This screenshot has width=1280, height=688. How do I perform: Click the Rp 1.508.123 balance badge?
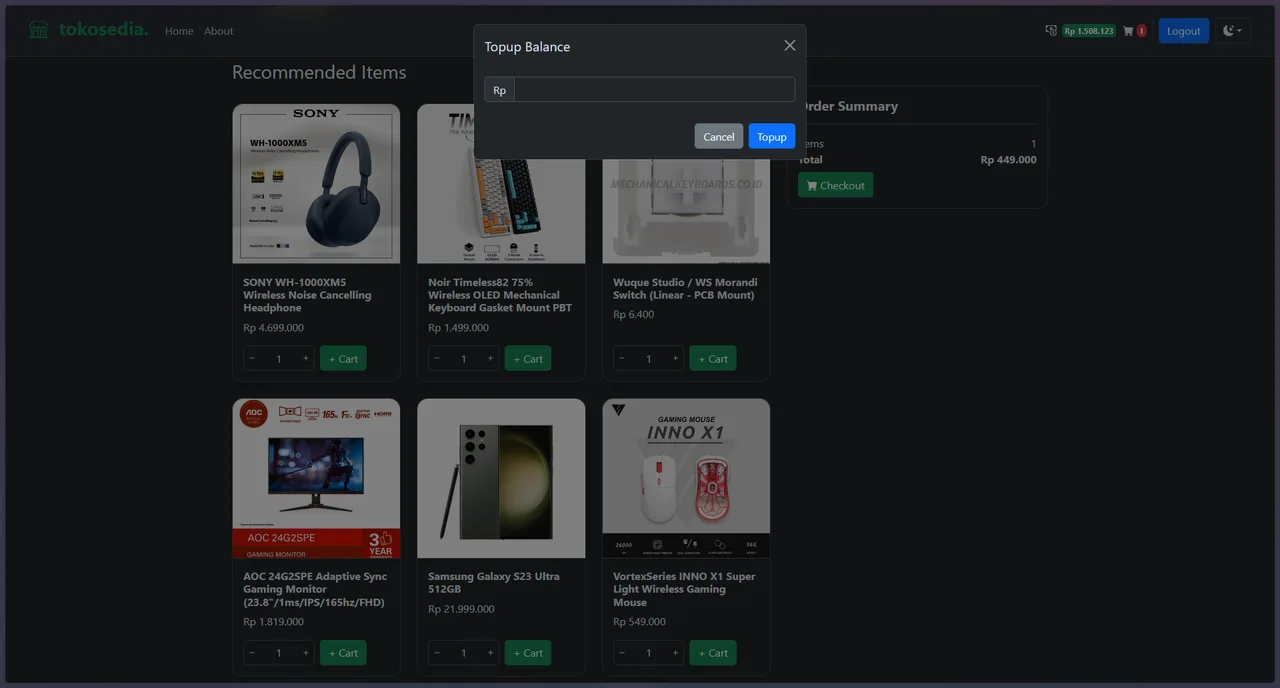click(1089, 31)
